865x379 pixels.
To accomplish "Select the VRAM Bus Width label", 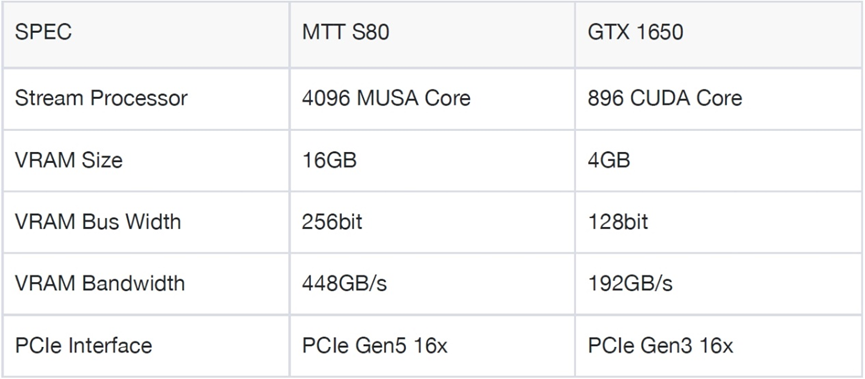I will (98, 222).
